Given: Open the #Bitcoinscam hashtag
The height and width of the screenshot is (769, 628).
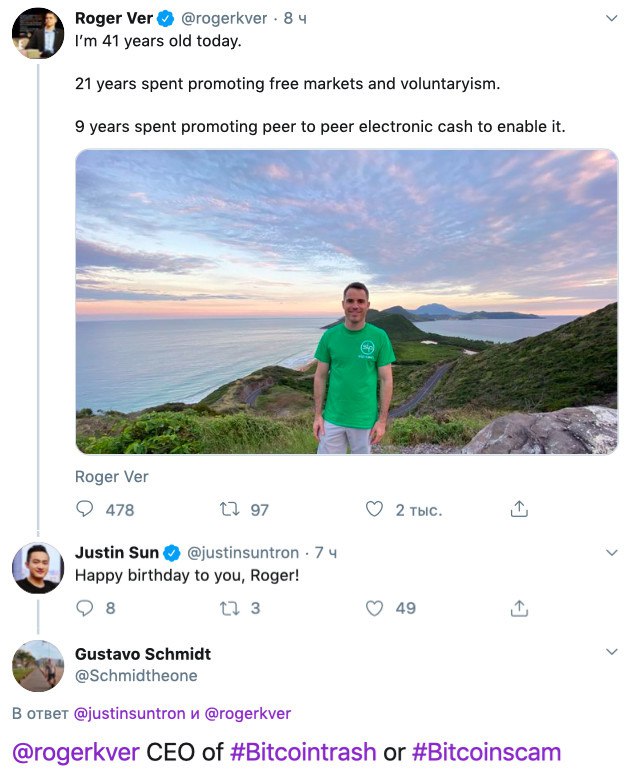Looking at the screenshot, I should tap(486, 752).
